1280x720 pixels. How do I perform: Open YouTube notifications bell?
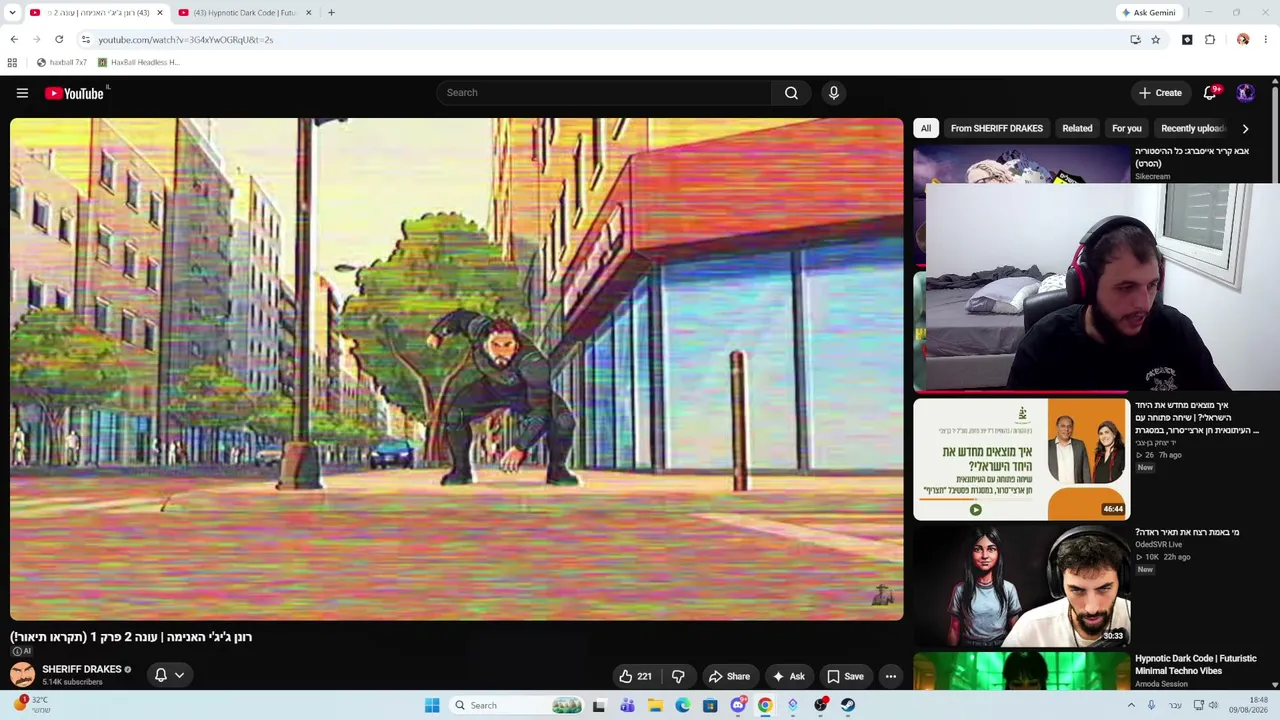1210,93
